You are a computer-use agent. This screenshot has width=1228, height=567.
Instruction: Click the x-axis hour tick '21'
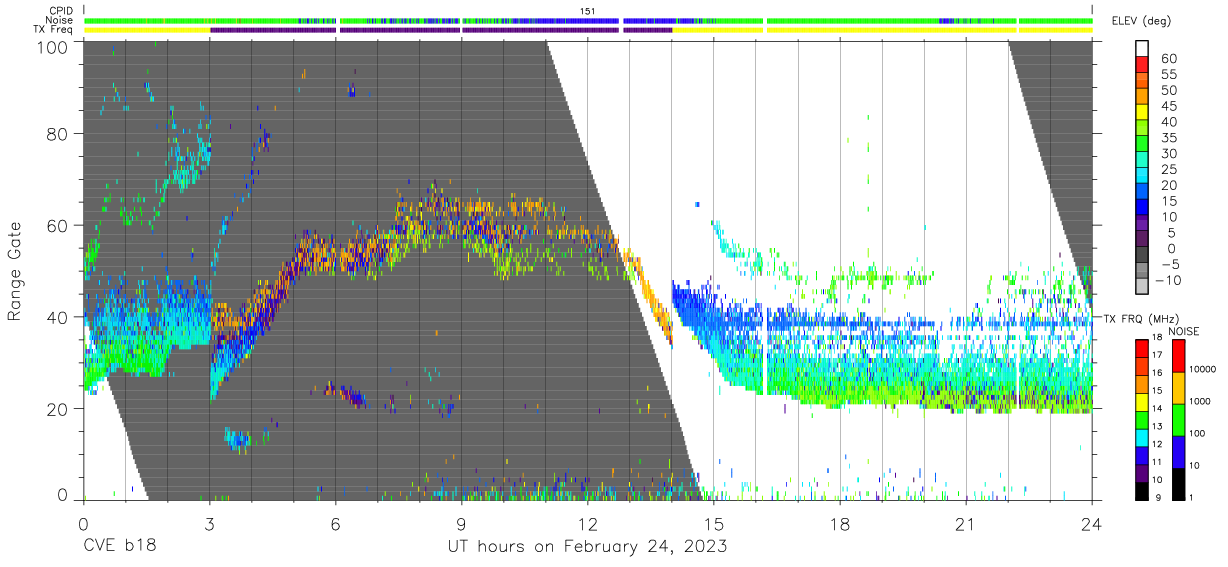965,523
